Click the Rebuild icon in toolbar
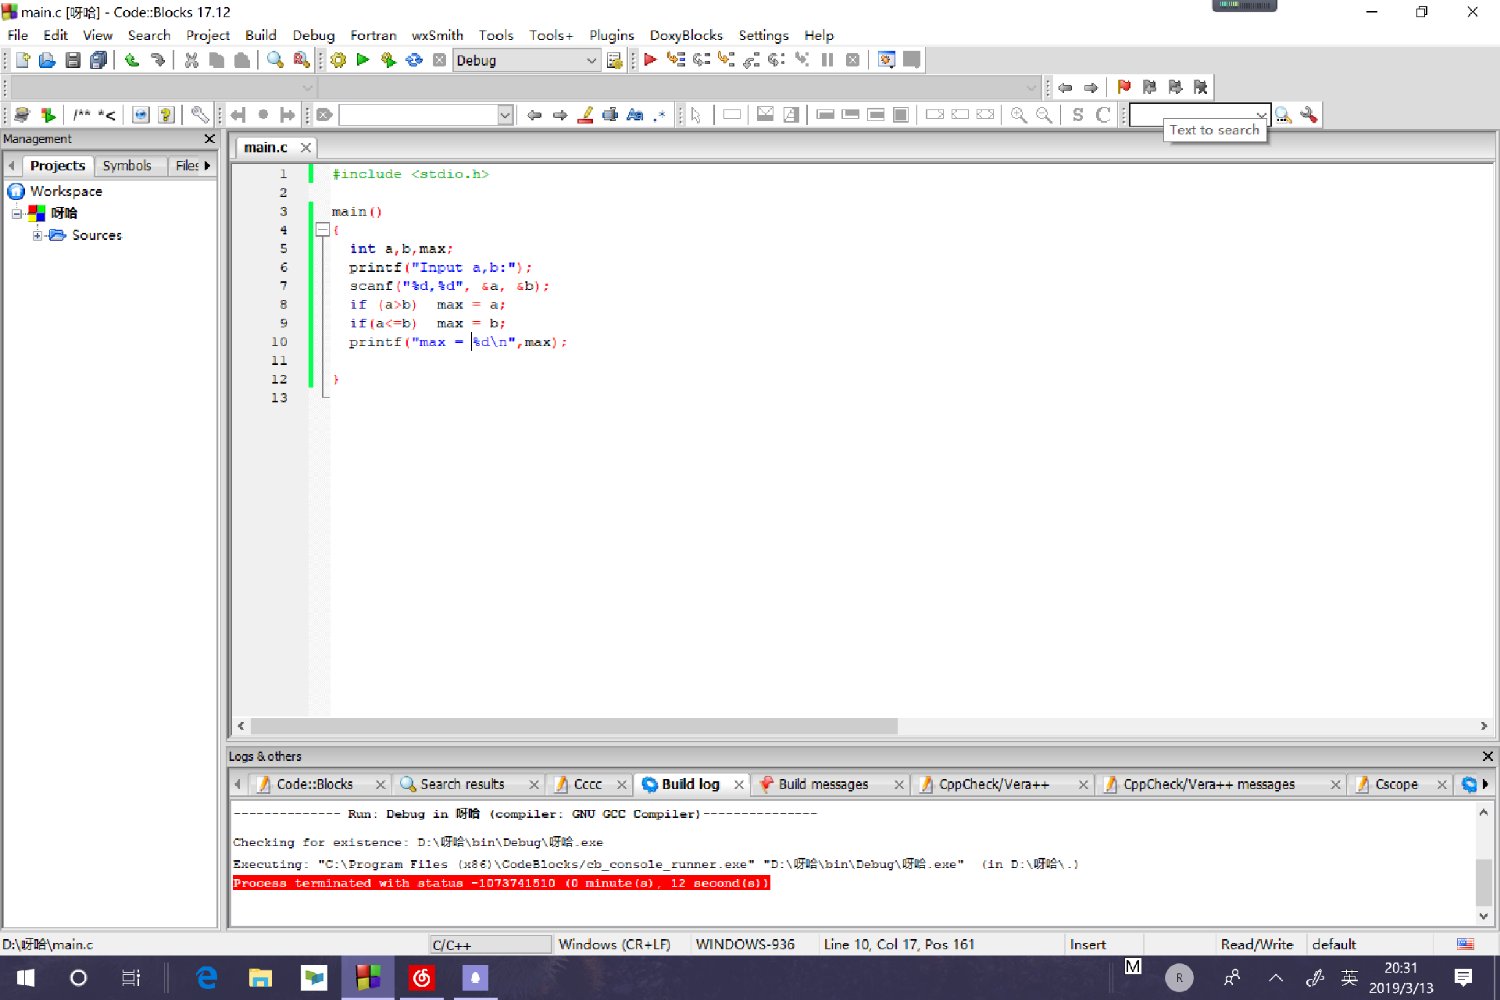Viewport: 1500px width, 1000px height. click(x=414, y=60)
